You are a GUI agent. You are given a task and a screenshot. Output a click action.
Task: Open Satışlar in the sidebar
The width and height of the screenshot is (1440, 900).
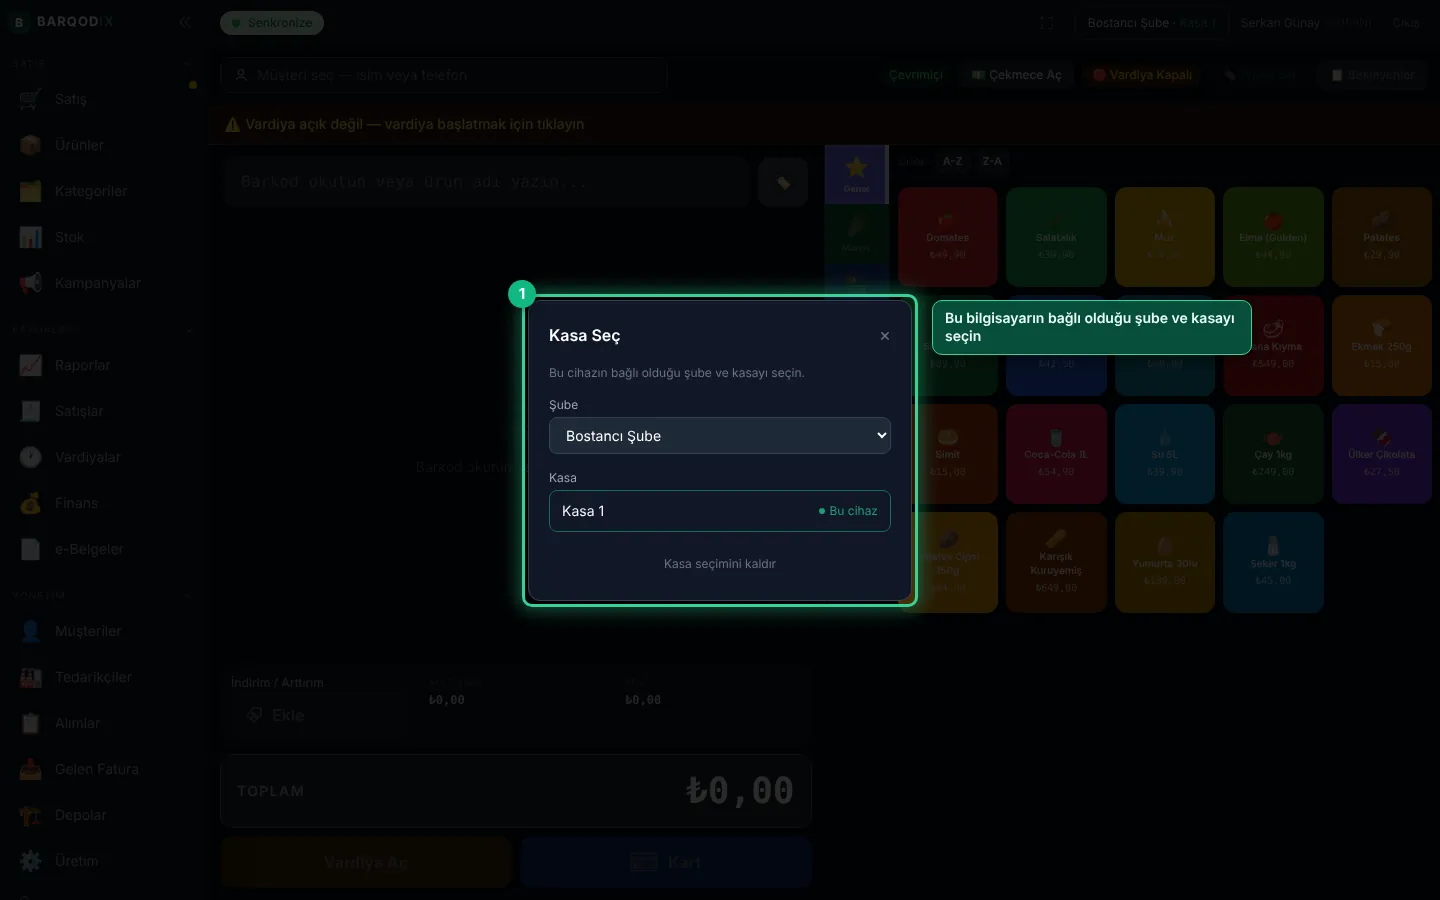point(104,411)
